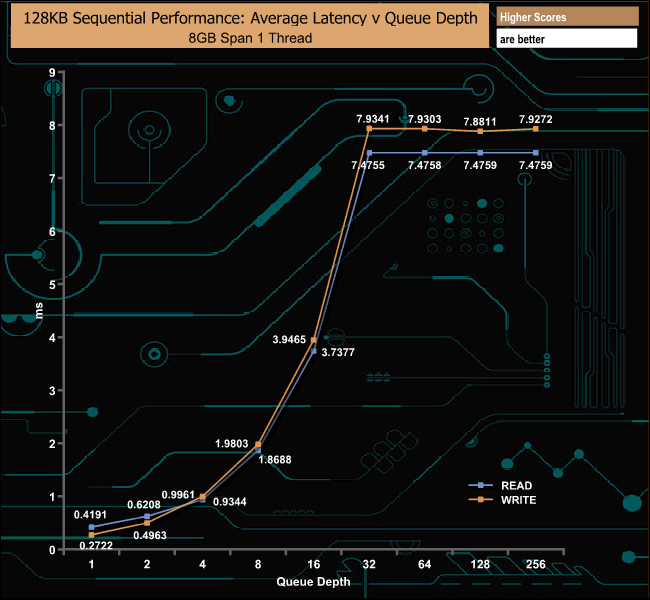This screenshot has height=600, width=650.
Task: Click the chart title banner
Action: pos(250,26)
